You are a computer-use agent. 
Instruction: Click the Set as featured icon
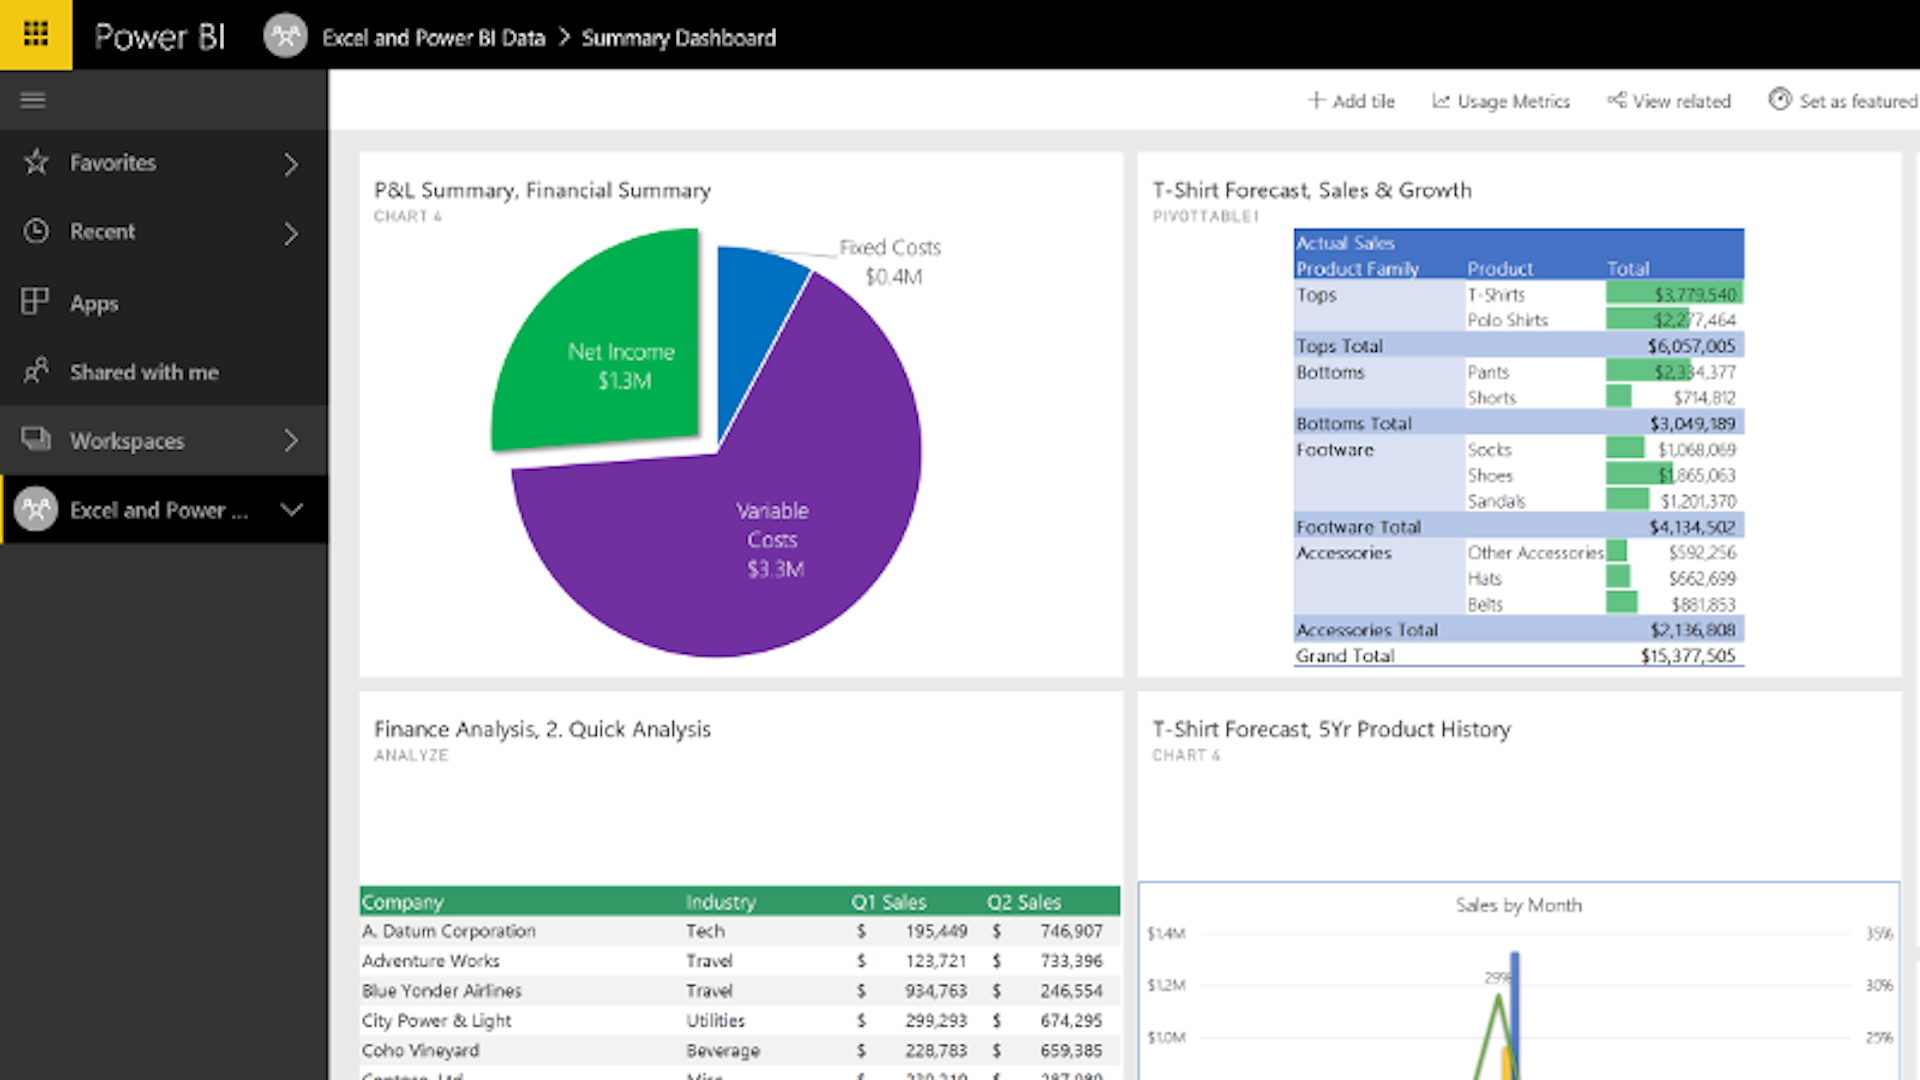pyautogui.click(x=1781, y=100)
